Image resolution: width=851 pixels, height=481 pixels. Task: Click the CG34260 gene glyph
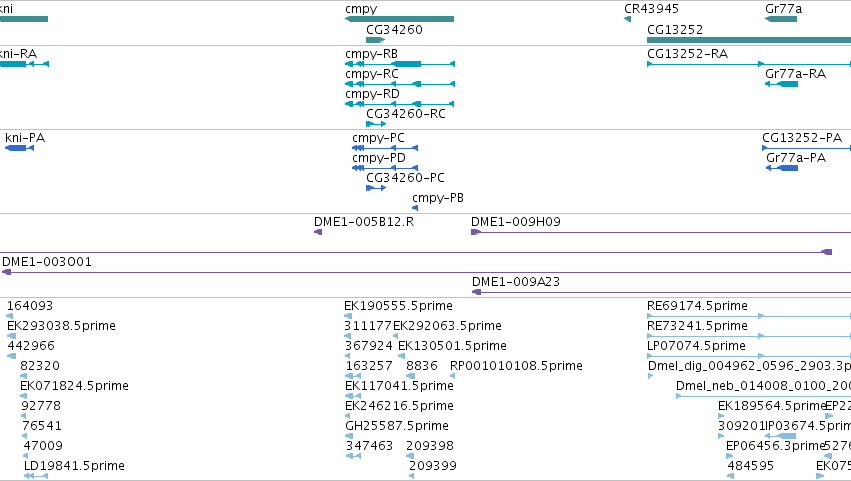pos(376,40)
